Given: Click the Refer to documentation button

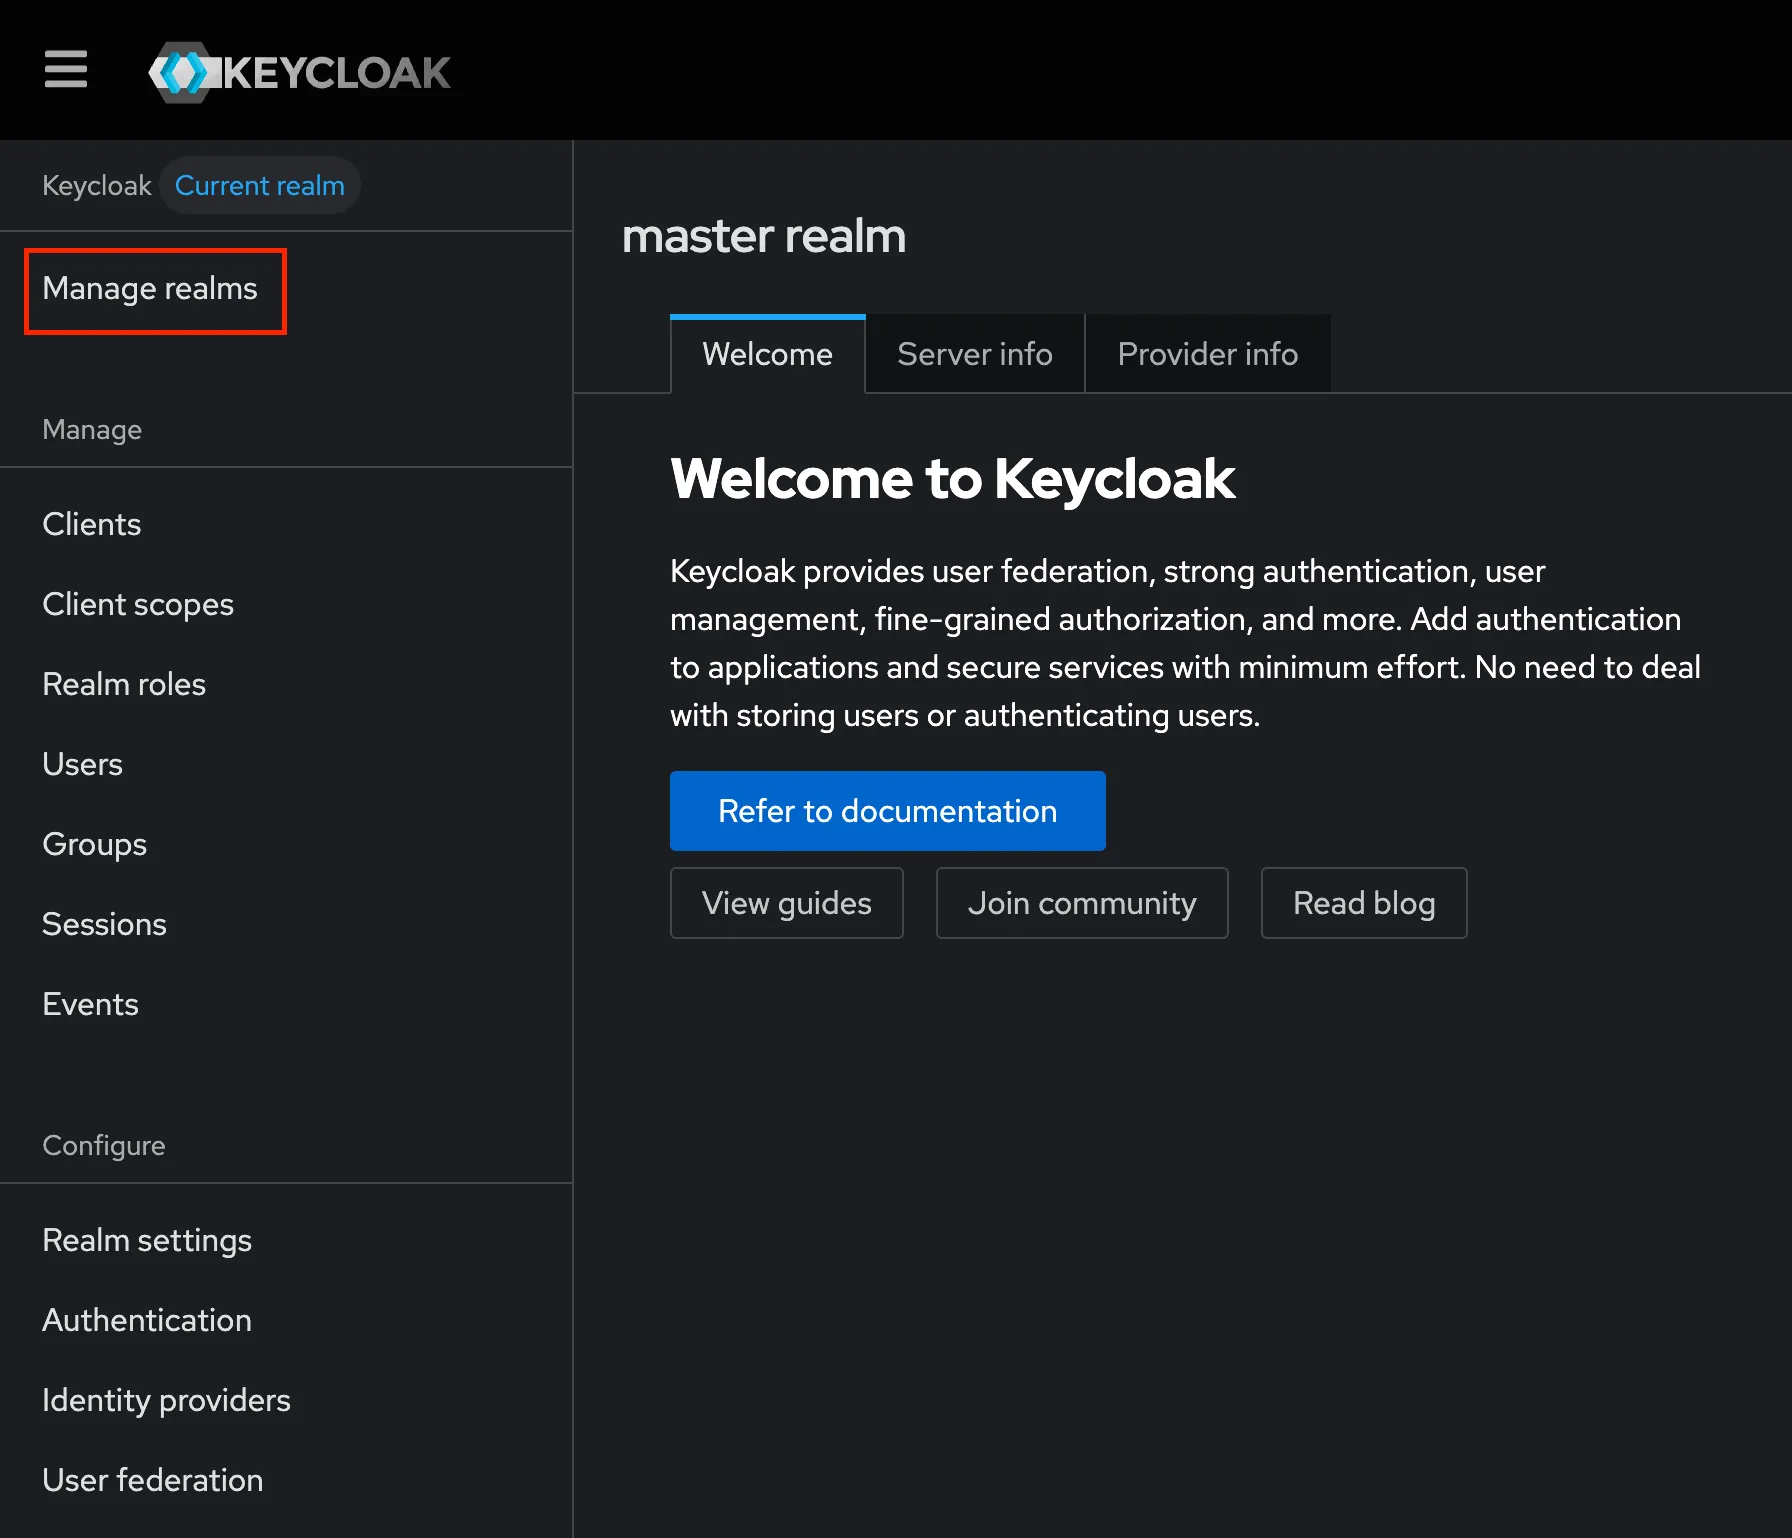Looking at the screenshot, I should coord(887,811).
